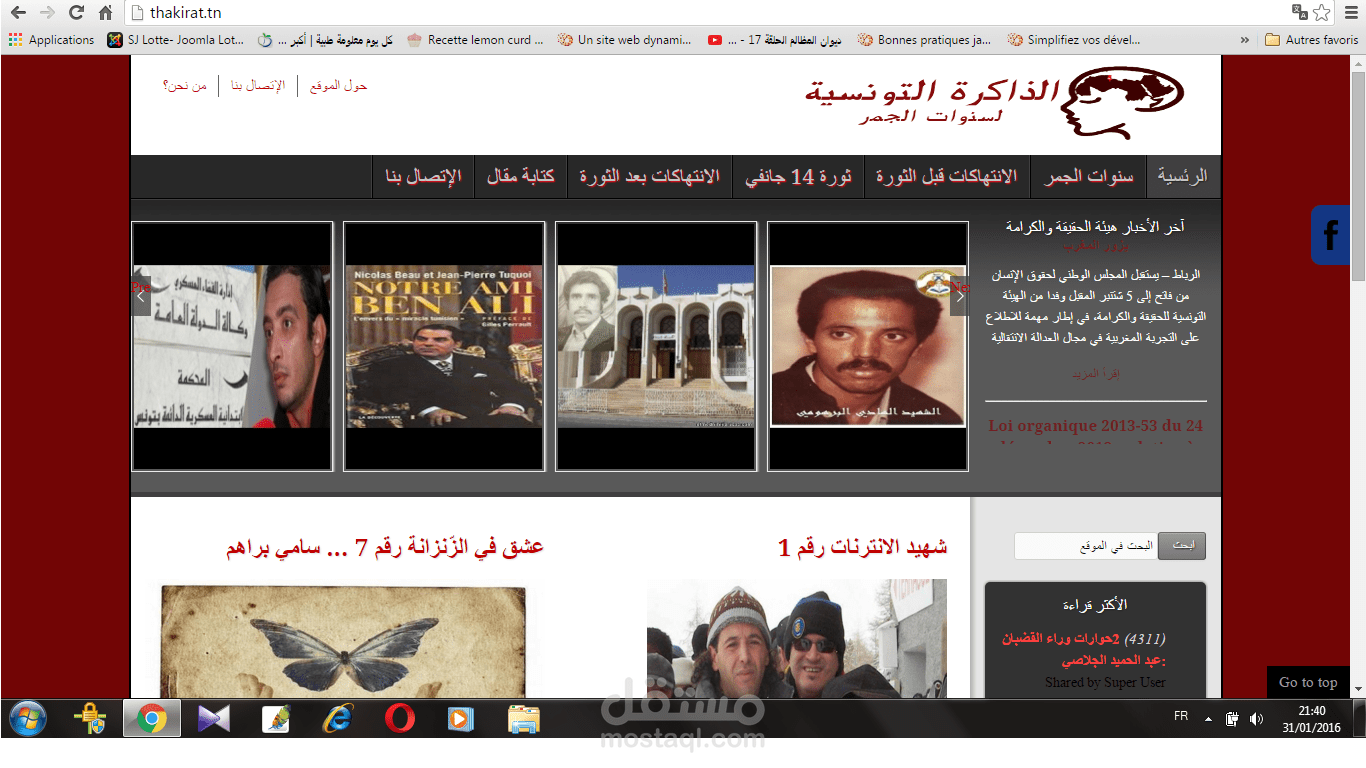Expand the bookmarks overflow chevron
1366x768 pixels.
click(1244, 40)
